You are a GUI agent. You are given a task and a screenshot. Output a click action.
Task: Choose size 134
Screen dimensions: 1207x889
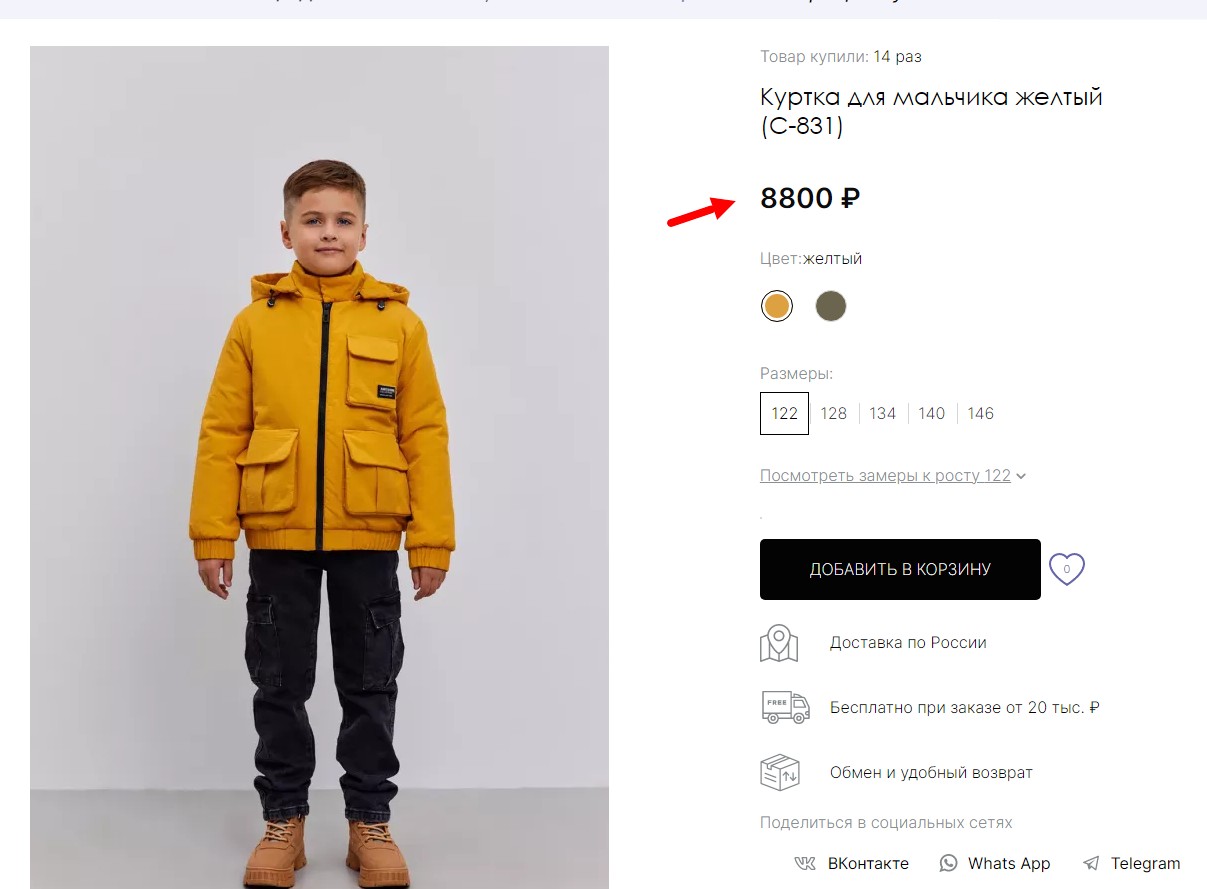point(882,413)
